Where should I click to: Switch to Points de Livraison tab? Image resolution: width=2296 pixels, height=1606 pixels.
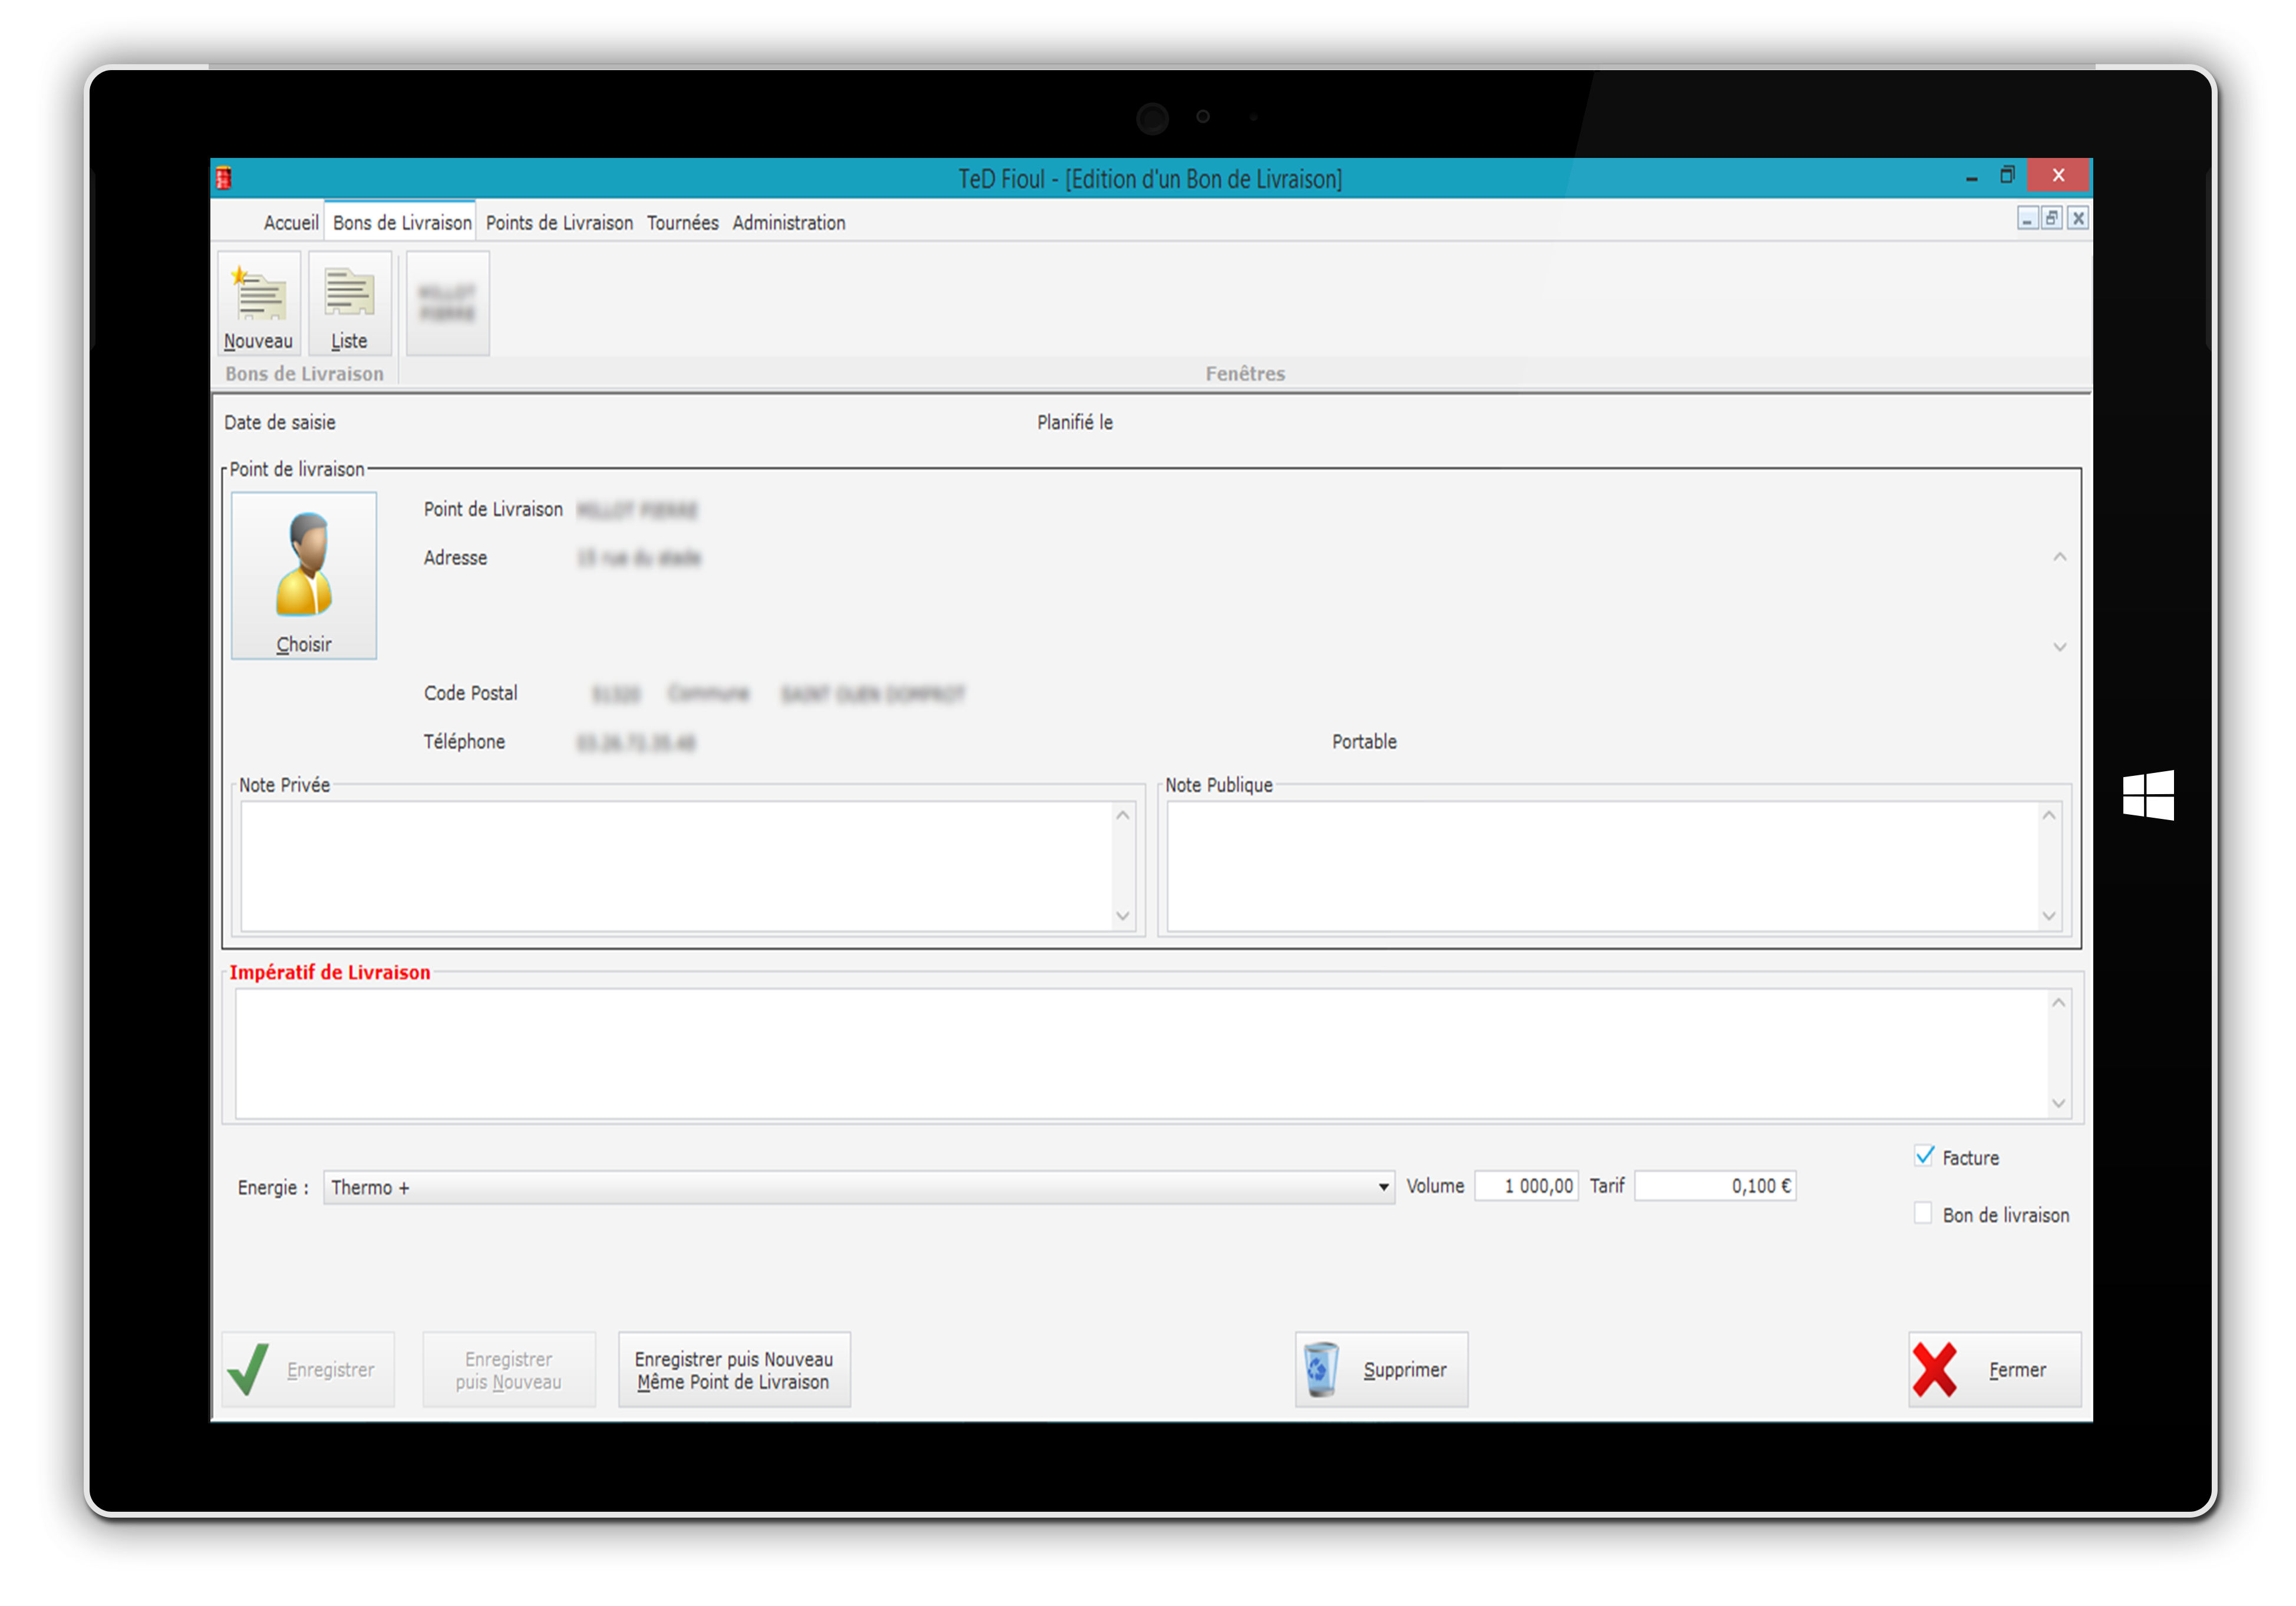pyautogui.click(x=559, y=223)
